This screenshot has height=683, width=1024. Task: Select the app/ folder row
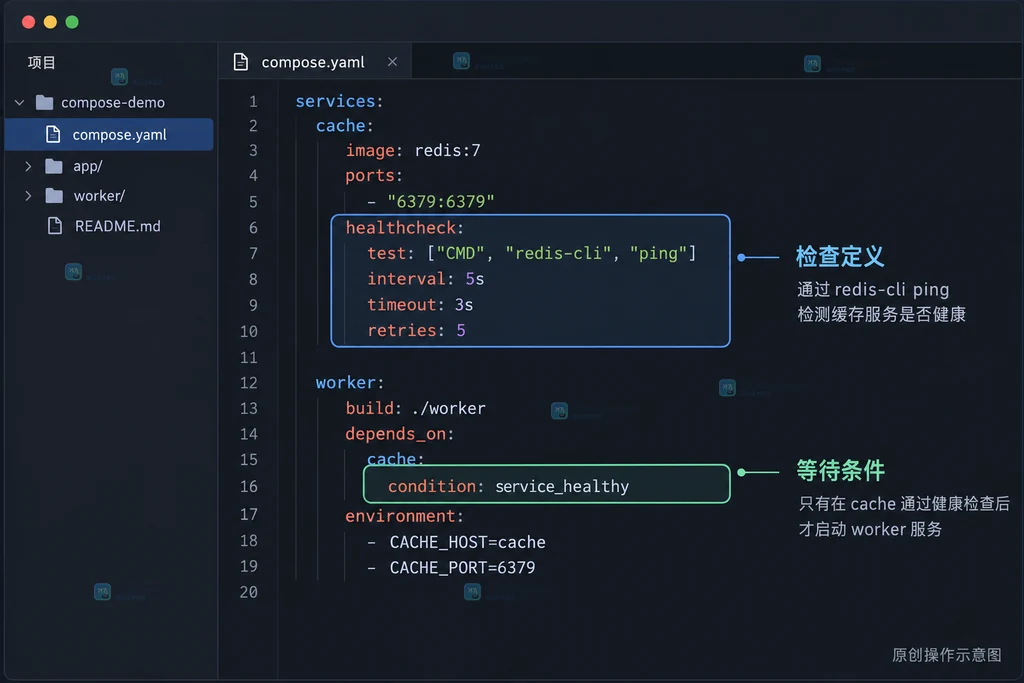[x=109, y=167]
